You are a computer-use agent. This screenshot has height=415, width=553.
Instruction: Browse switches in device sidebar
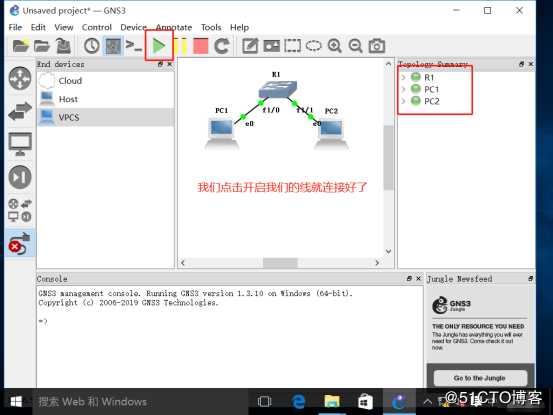tap(20, 111)
